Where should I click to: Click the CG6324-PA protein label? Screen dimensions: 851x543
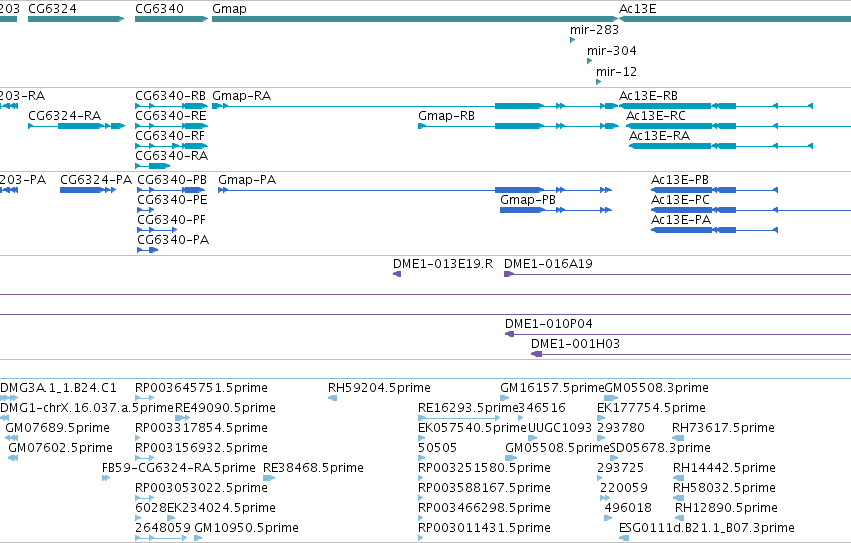pyautogui.click(x=96, y=180)
